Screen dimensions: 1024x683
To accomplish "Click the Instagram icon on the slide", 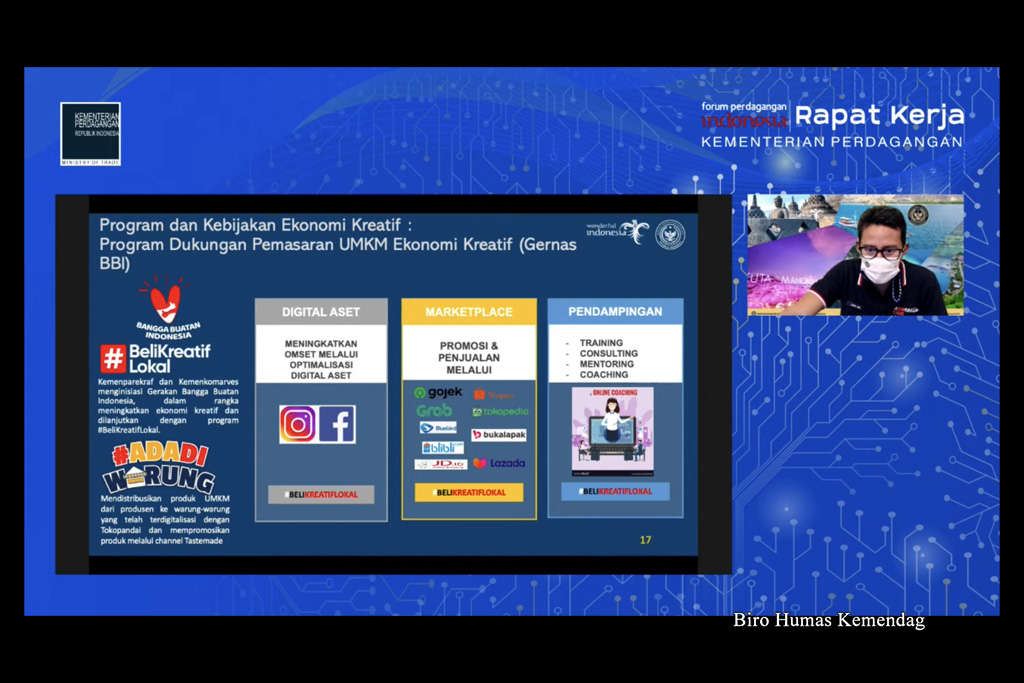I will 298,424.
